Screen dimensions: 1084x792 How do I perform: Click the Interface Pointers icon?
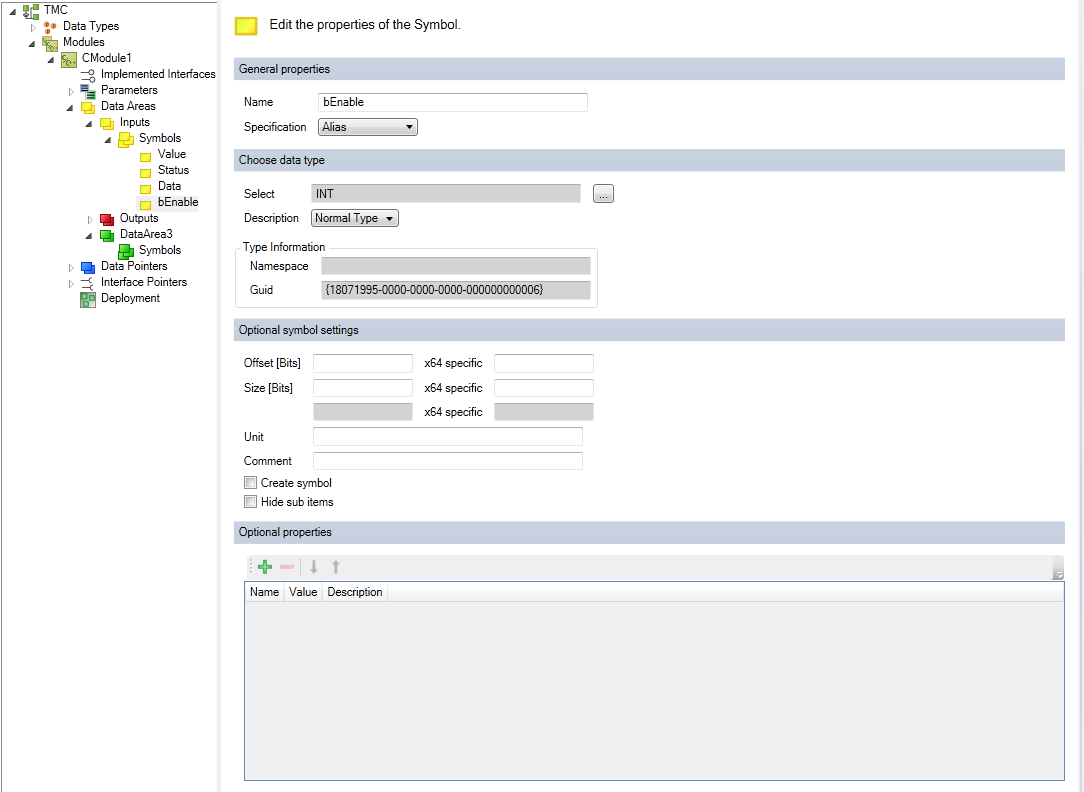(x=88, y=283)
